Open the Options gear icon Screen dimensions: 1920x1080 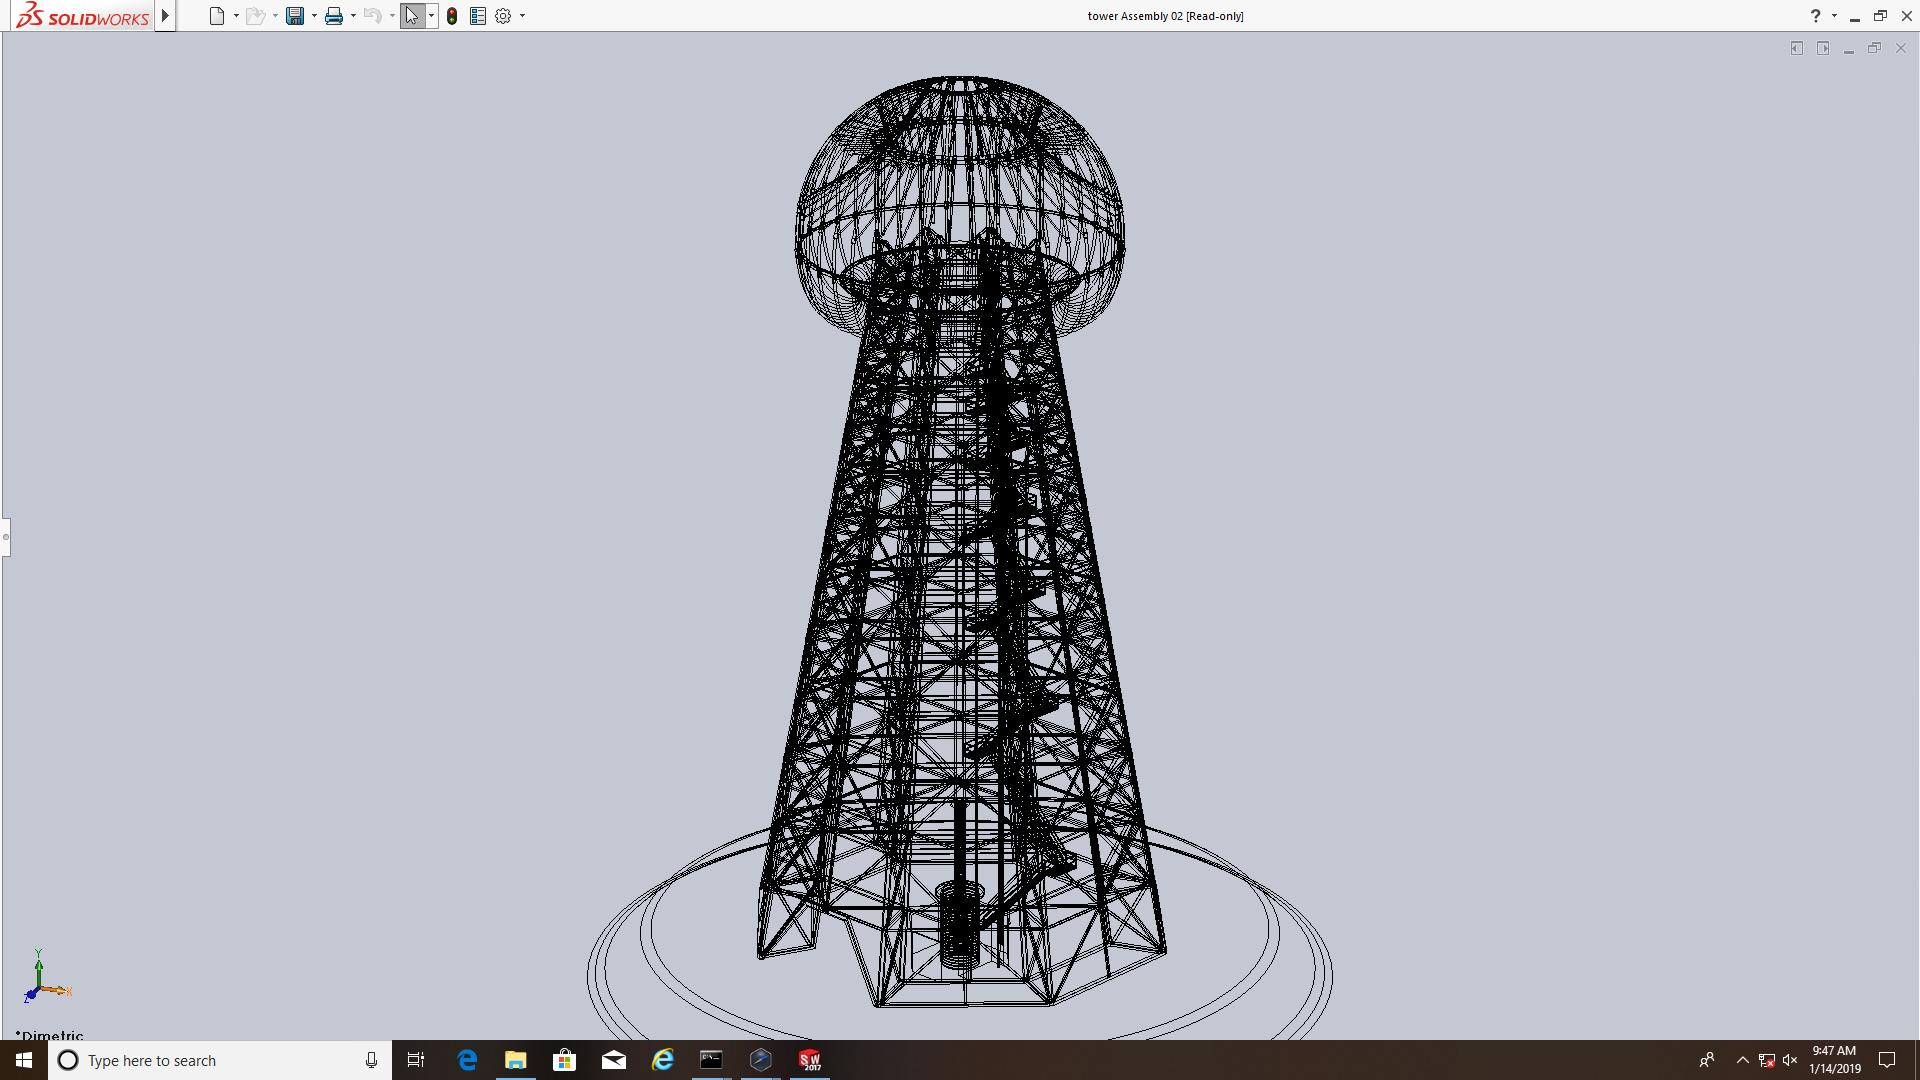click(x=503, y=16)
